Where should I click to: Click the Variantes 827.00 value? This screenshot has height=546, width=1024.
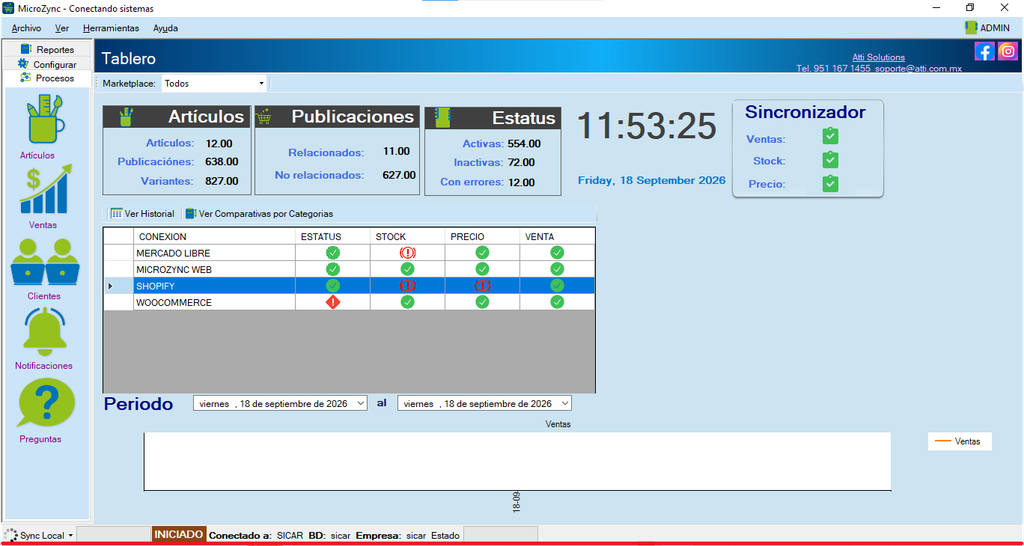[221, 181]
